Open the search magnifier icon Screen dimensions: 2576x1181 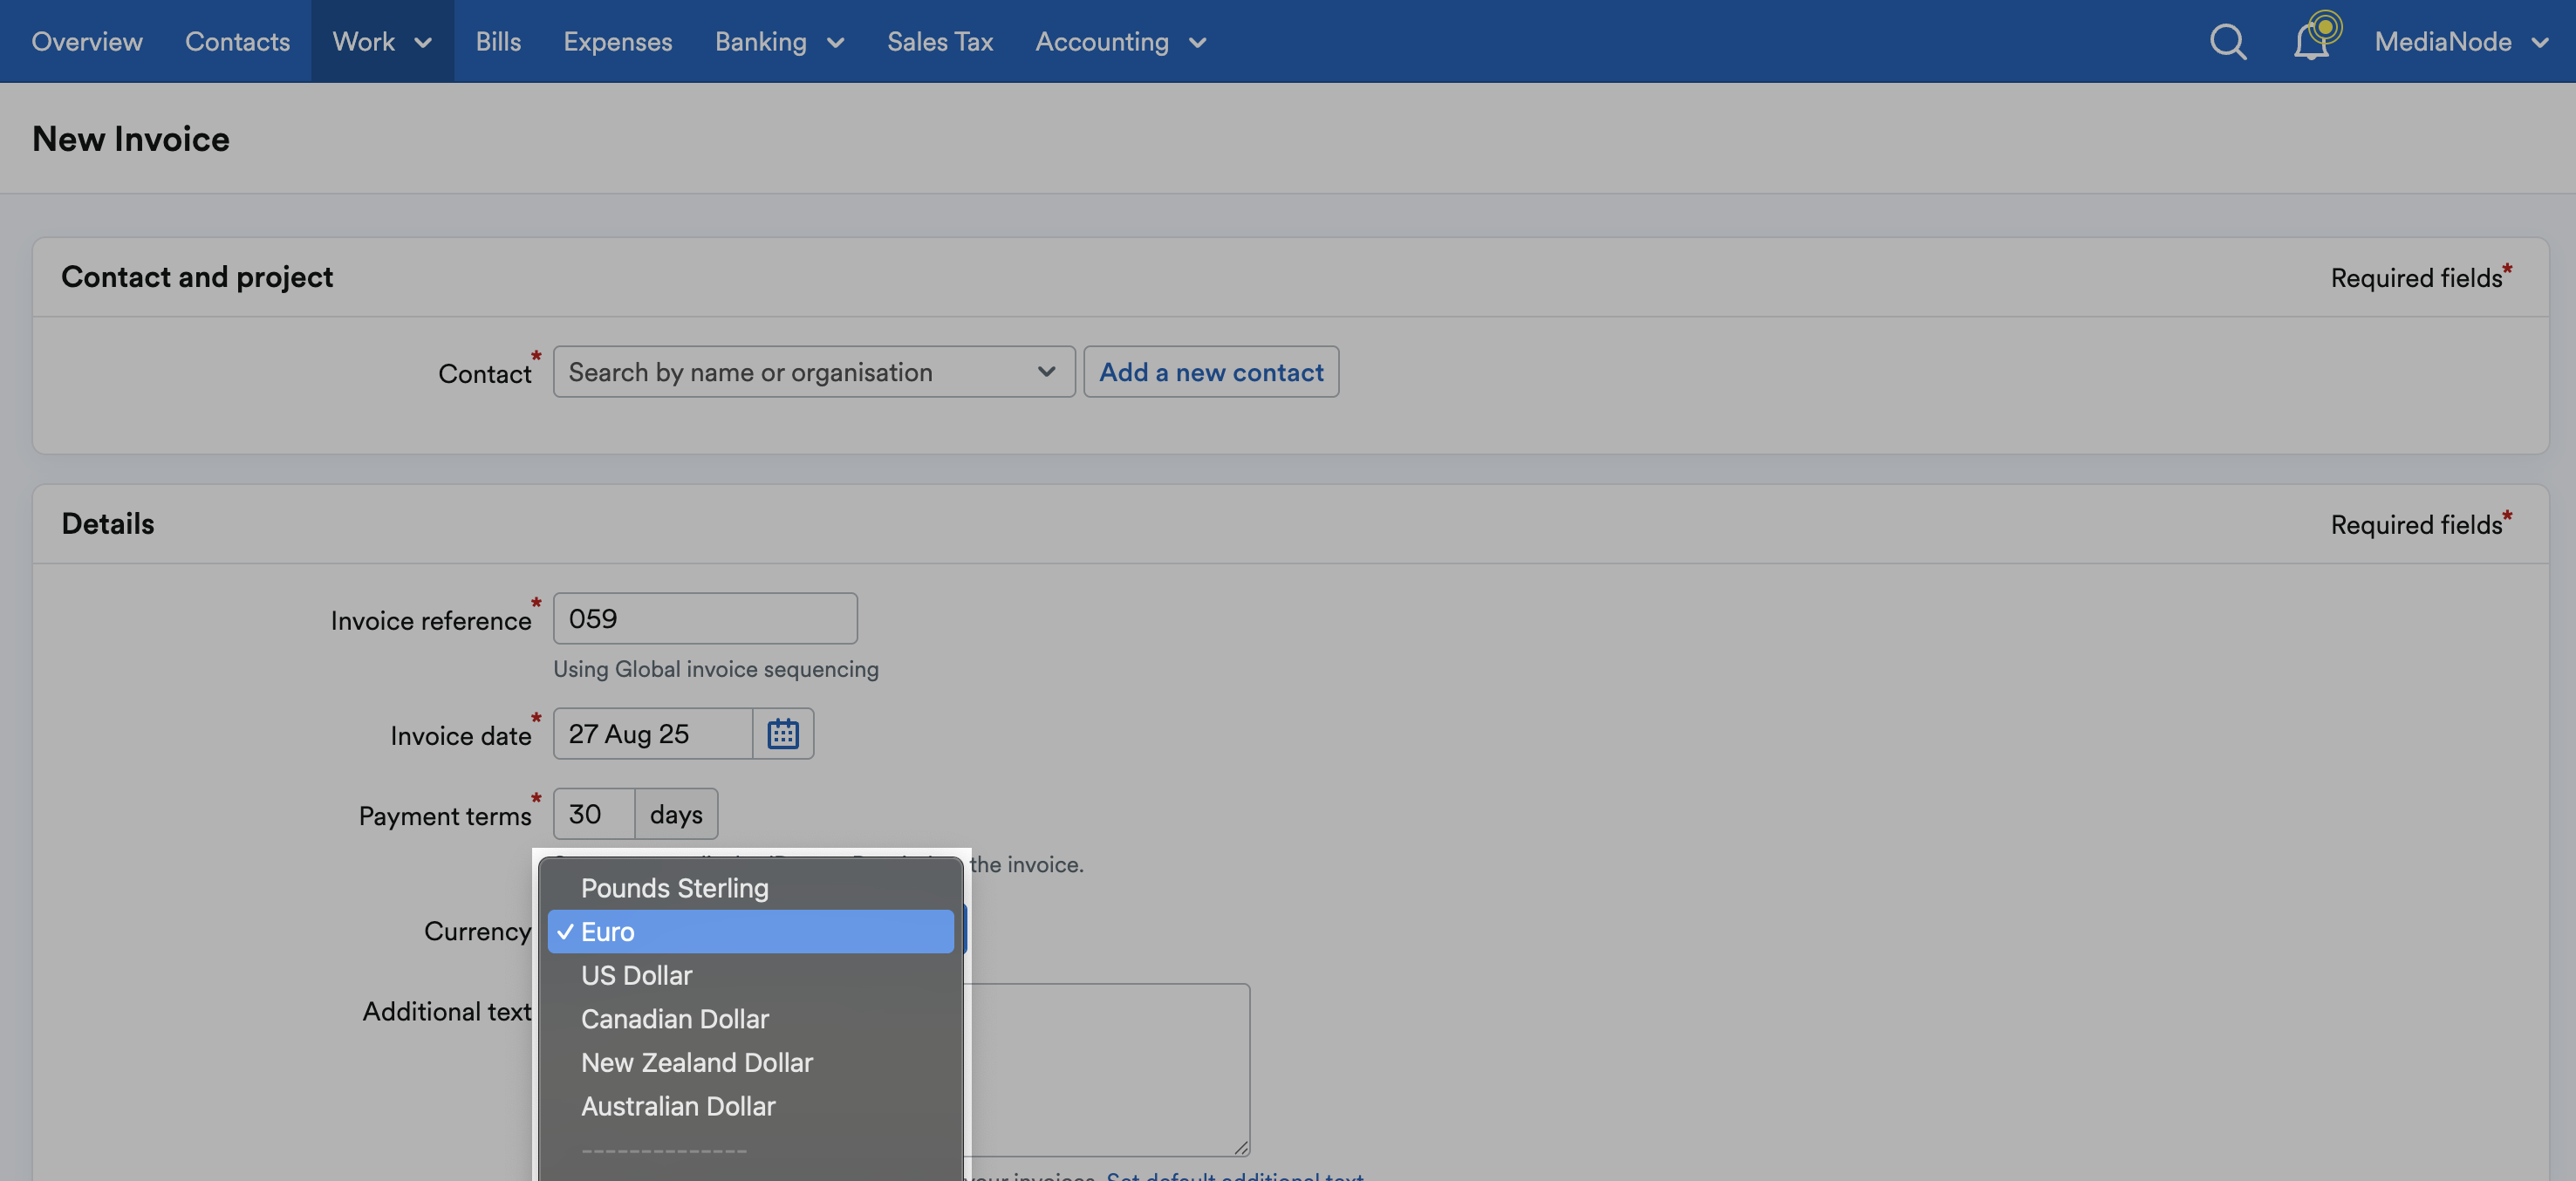pos(2227,41)
